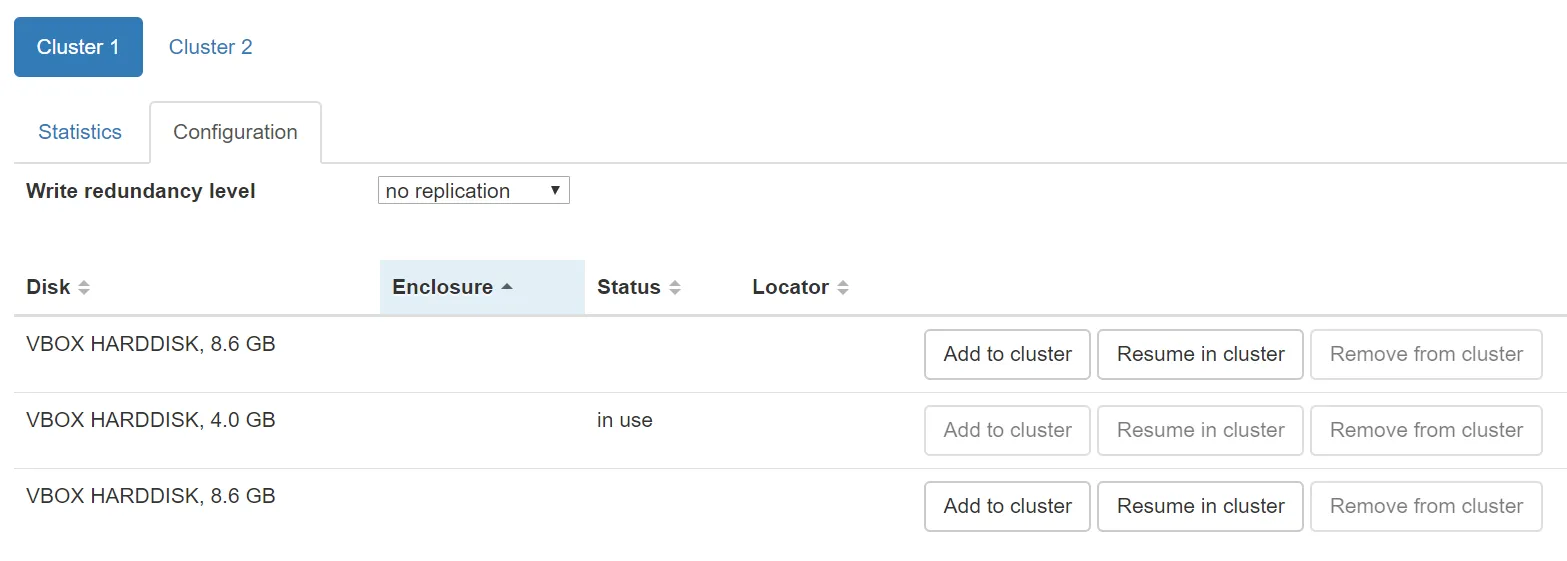
Task: Click the 'in use' status cell
Action: pyautogui.click(x=625, y=420)
